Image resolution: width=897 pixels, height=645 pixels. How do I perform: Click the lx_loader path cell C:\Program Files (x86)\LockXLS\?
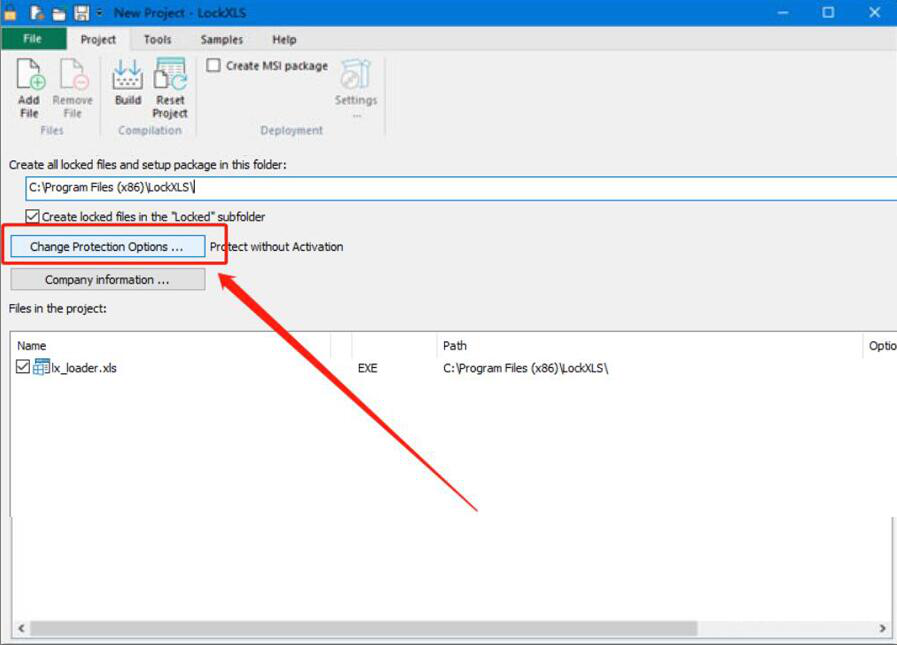coord(525,368)
